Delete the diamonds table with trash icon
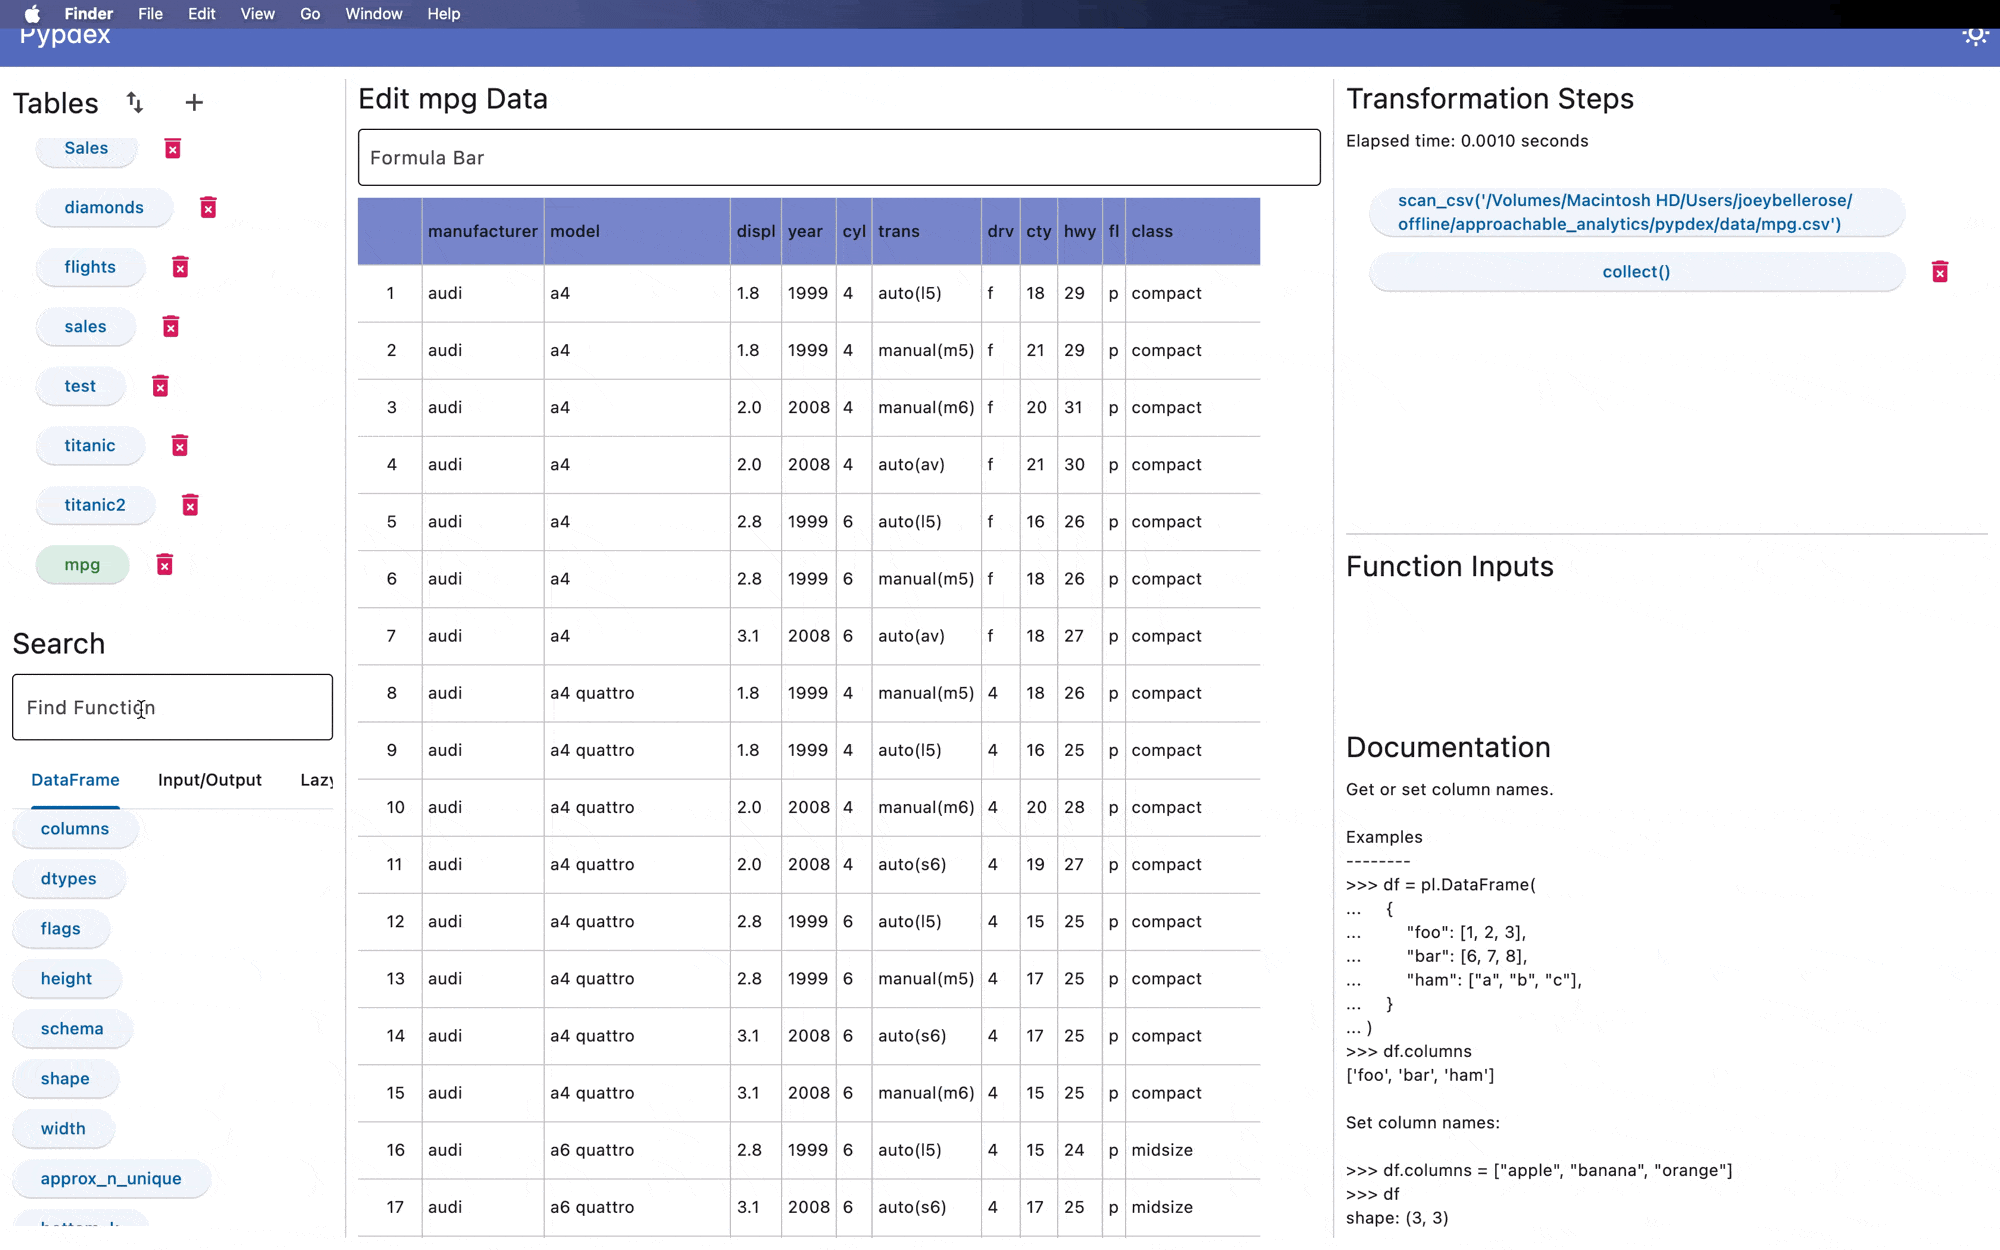The image size is (2000, 1250). [x=208, y=207]
